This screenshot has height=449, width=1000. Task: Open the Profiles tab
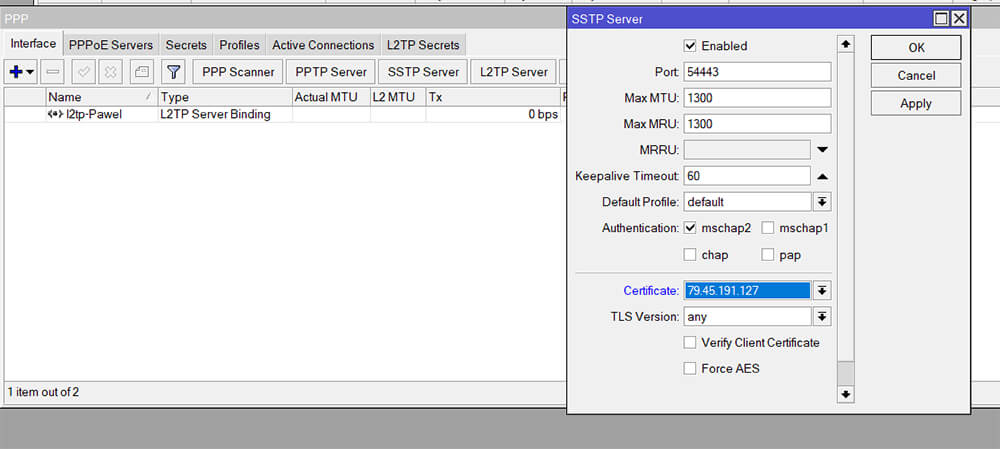239,45
